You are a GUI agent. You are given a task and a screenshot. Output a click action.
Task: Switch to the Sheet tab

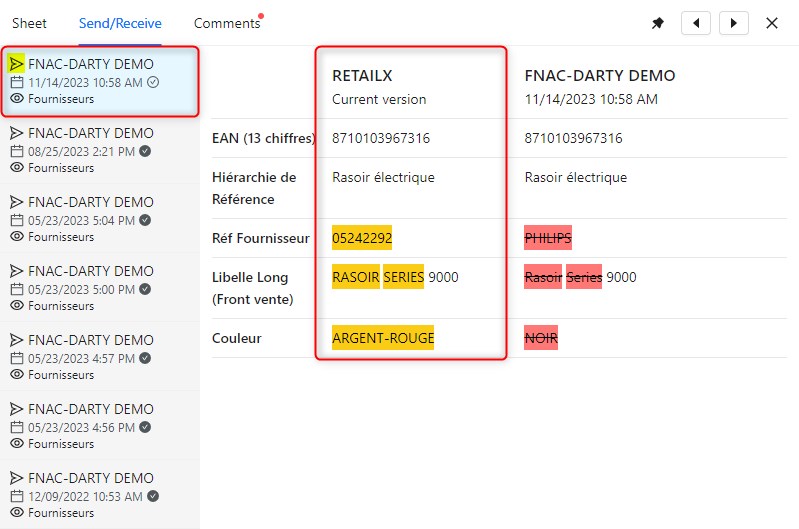[x=29, y=23]
